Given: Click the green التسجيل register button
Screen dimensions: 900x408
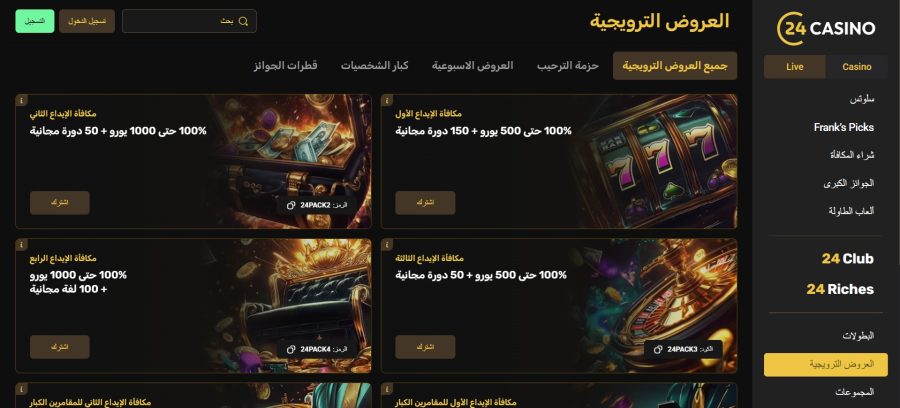Looking at the screenshot, I should tap(34, 21).
